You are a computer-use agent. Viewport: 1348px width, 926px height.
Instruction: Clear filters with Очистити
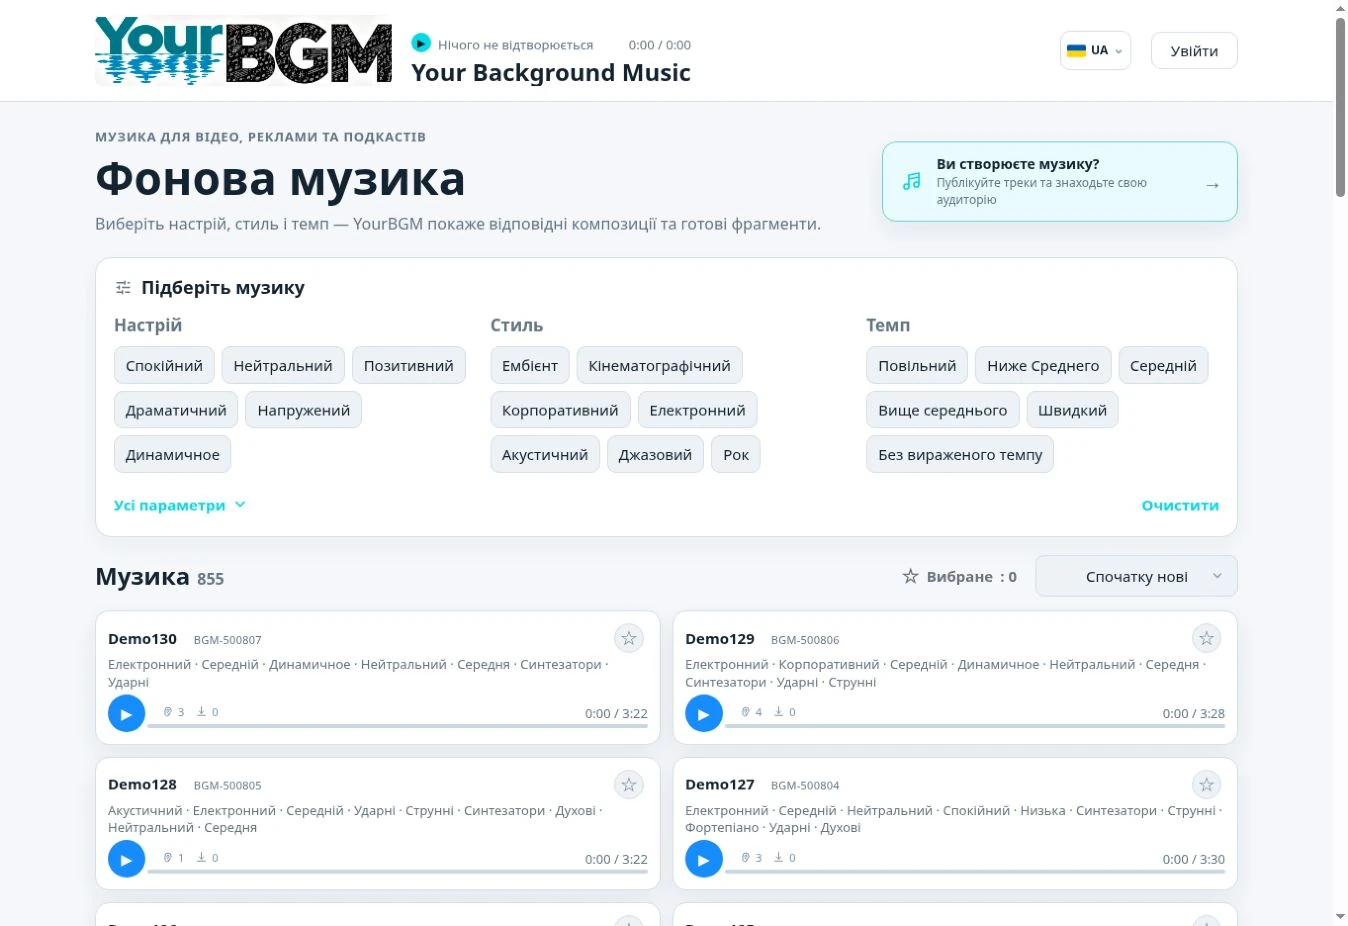[x=1180, y=505]
